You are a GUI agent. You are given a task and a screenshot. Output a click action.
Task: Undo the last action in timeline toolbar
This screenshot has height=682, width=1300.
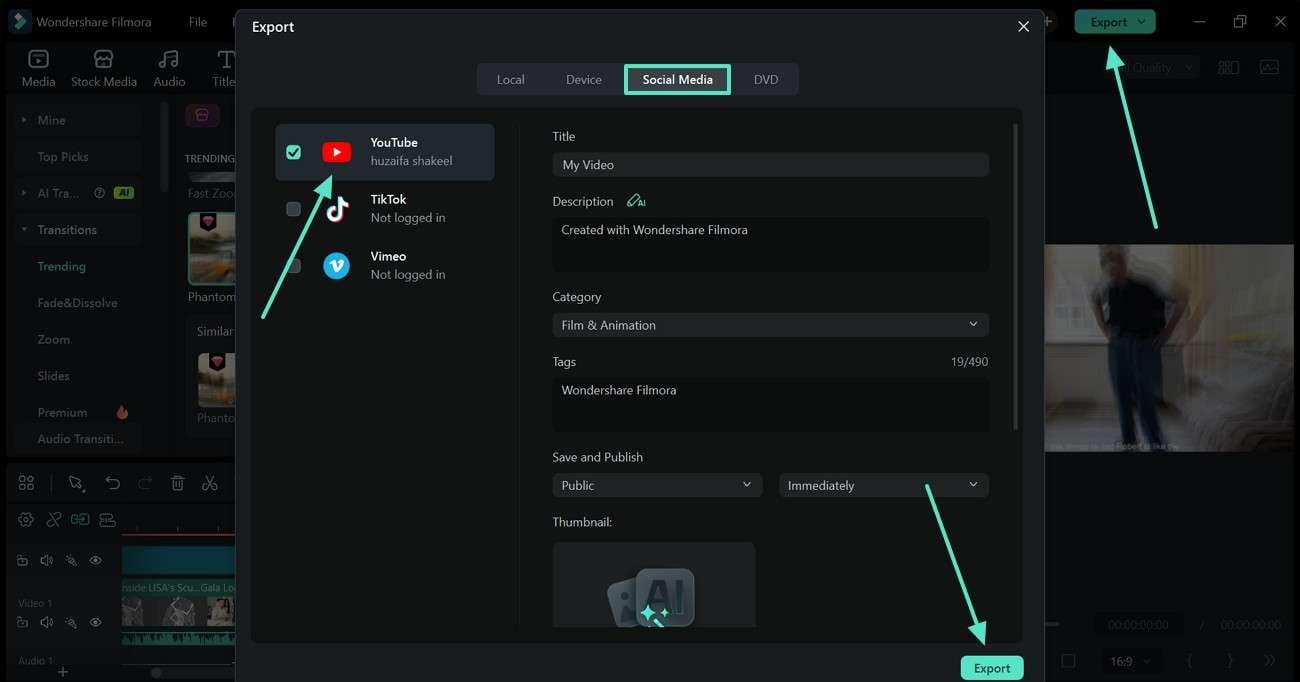pyautogui.click(x=112, y=483)
